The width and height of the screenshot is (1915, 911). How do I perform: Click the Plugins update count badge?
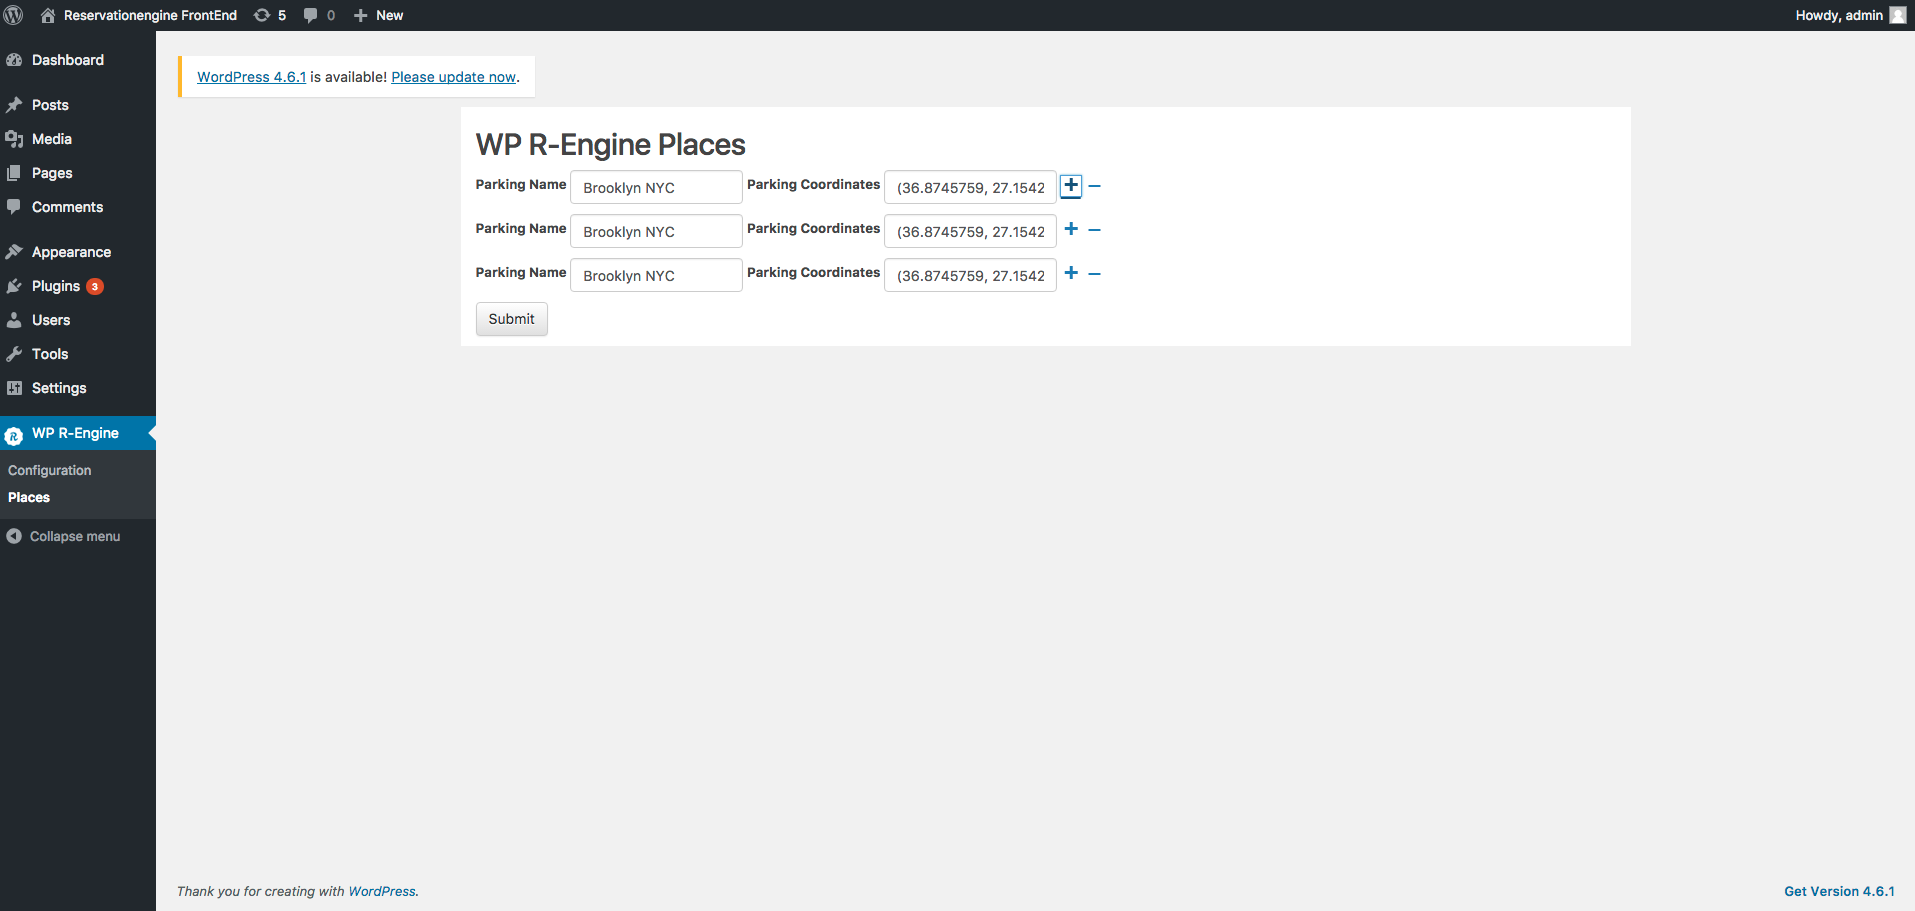(95, 286)
